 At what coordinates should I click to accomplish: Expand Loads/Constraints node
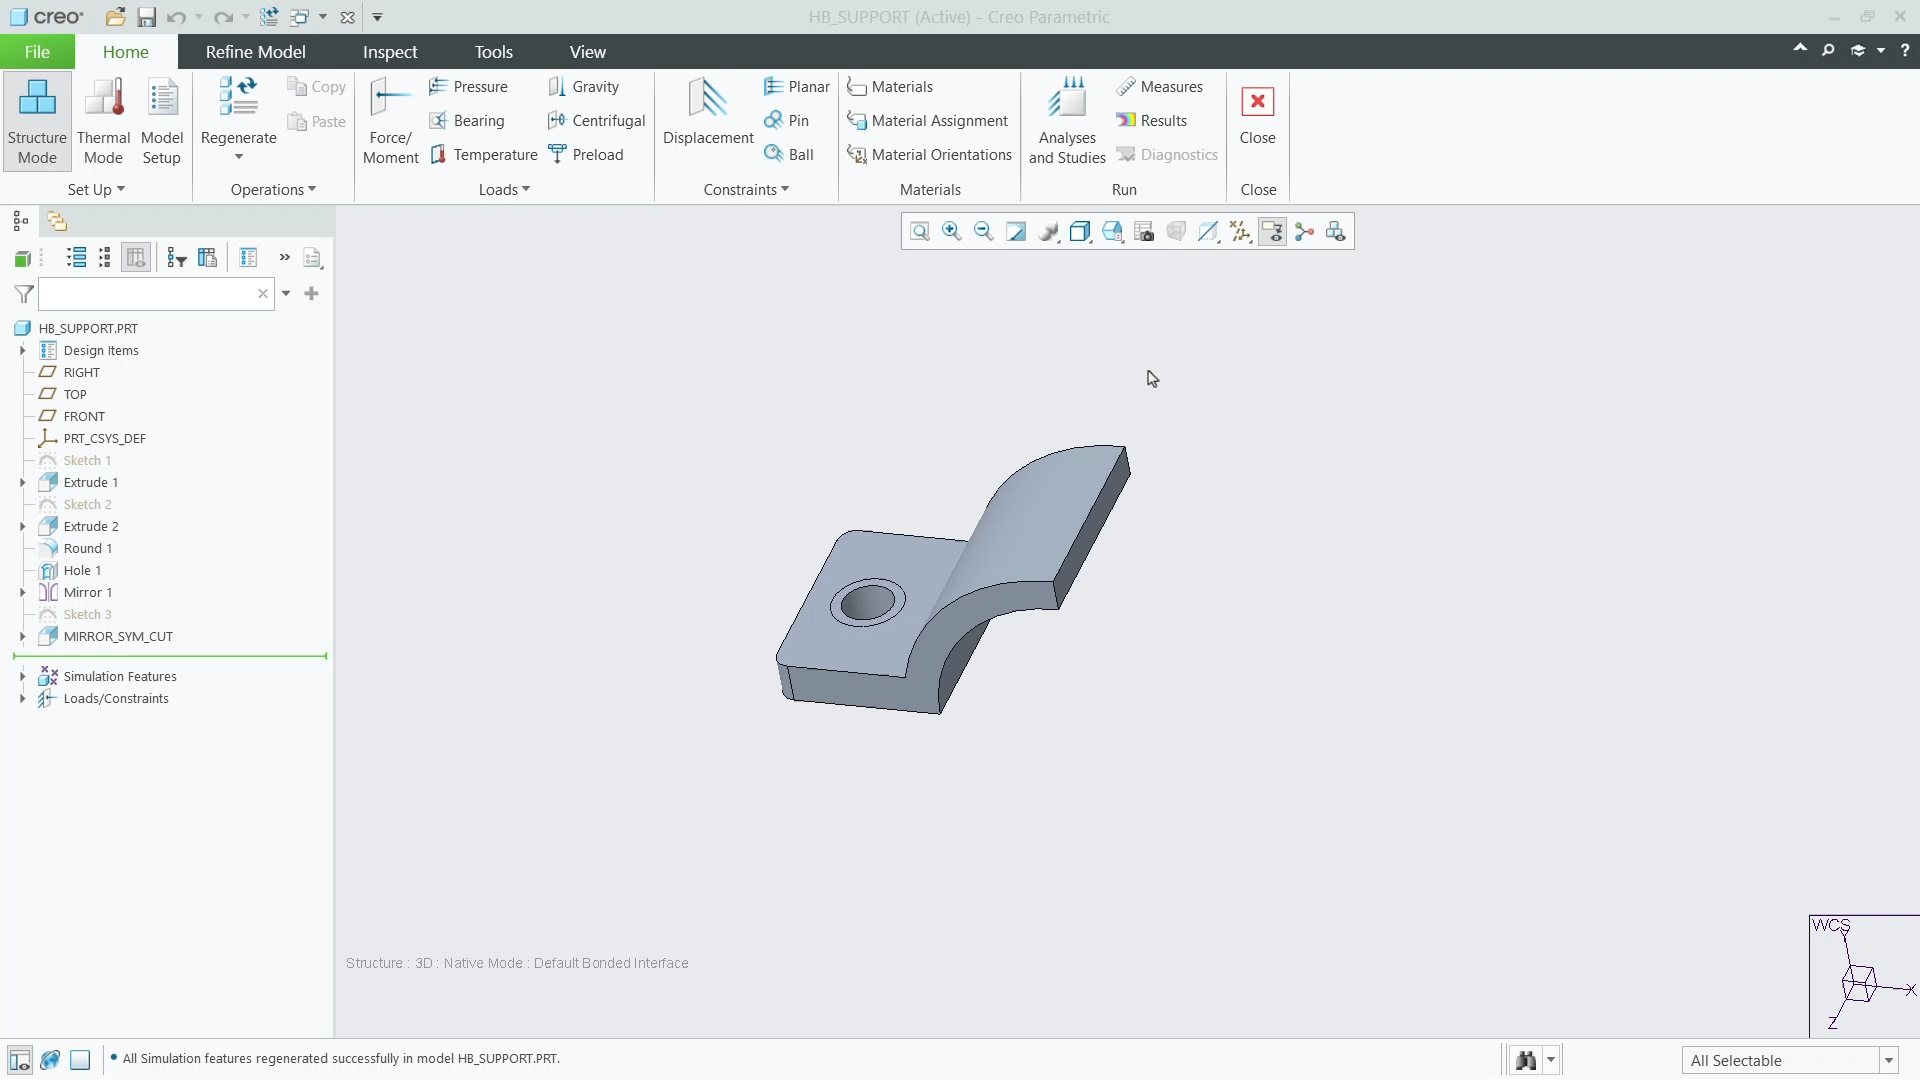coord(22,699)
